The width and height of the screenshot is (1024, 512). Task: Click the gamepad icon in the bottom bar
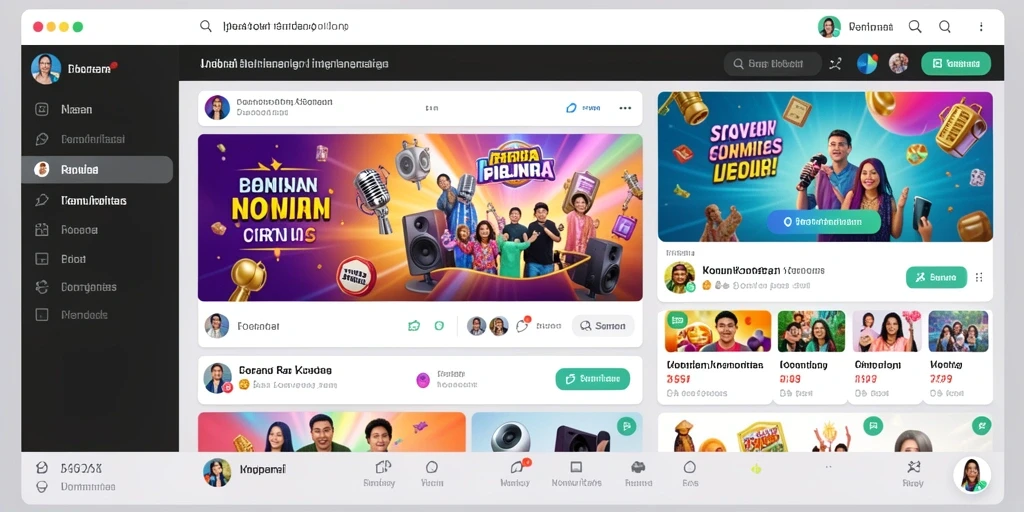638,467
